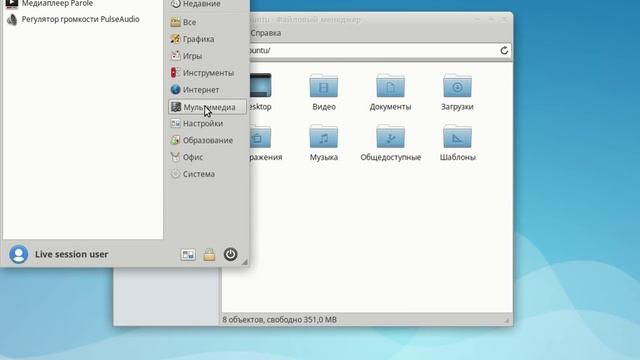This screenshot has height=360, width=640.
Task: Select the Мультимедиа category
Action: click(x=207, y=107)
